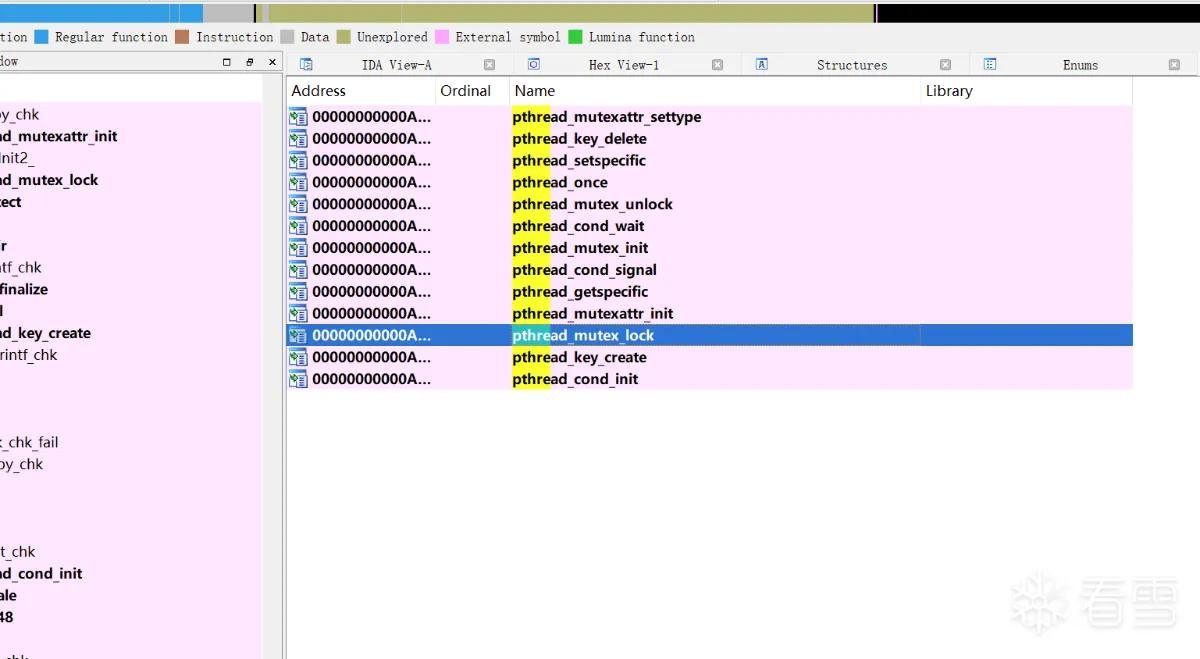This screenshot has height=659, width=1200.
Task: Click import icon beside pthread_cond_init
Action: tap(298, 379)
